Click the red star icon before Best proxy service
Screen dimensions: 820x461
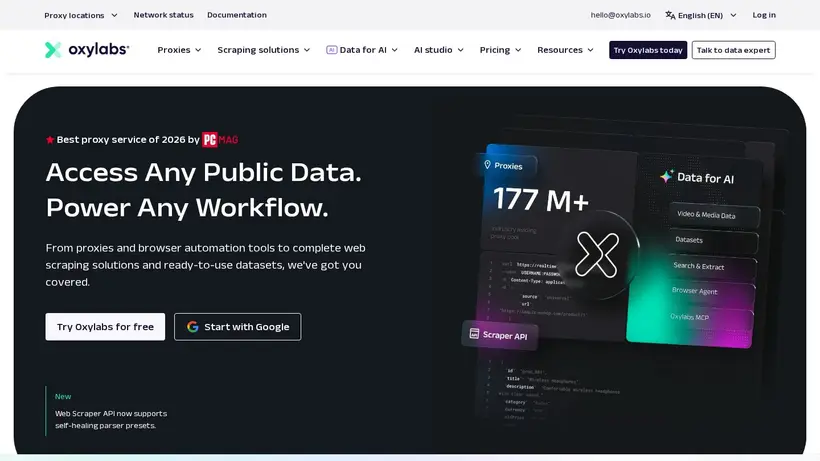click(50, 140)
